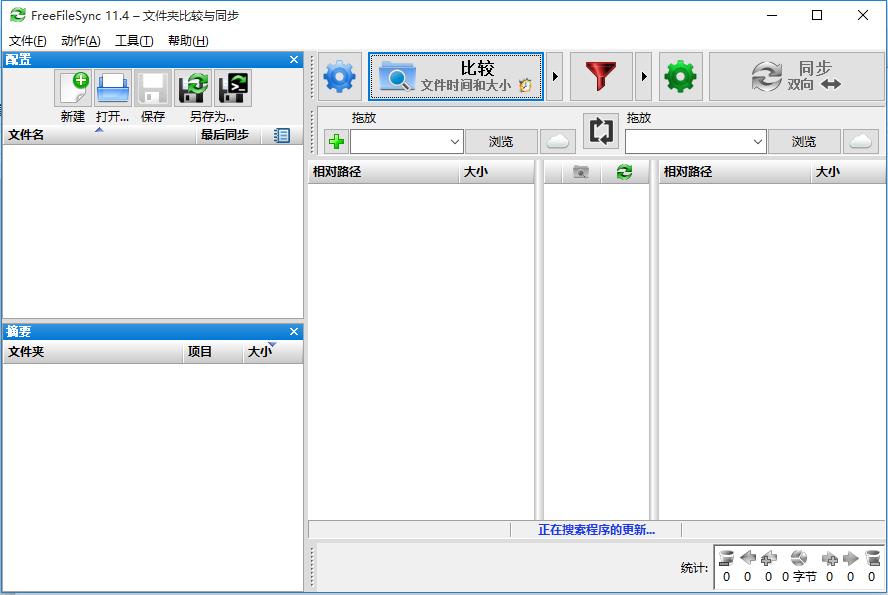This screenshot has width=888, height=595.
Task: Maximize the FreeFileSync window
Action: click(x=817, y=15)
